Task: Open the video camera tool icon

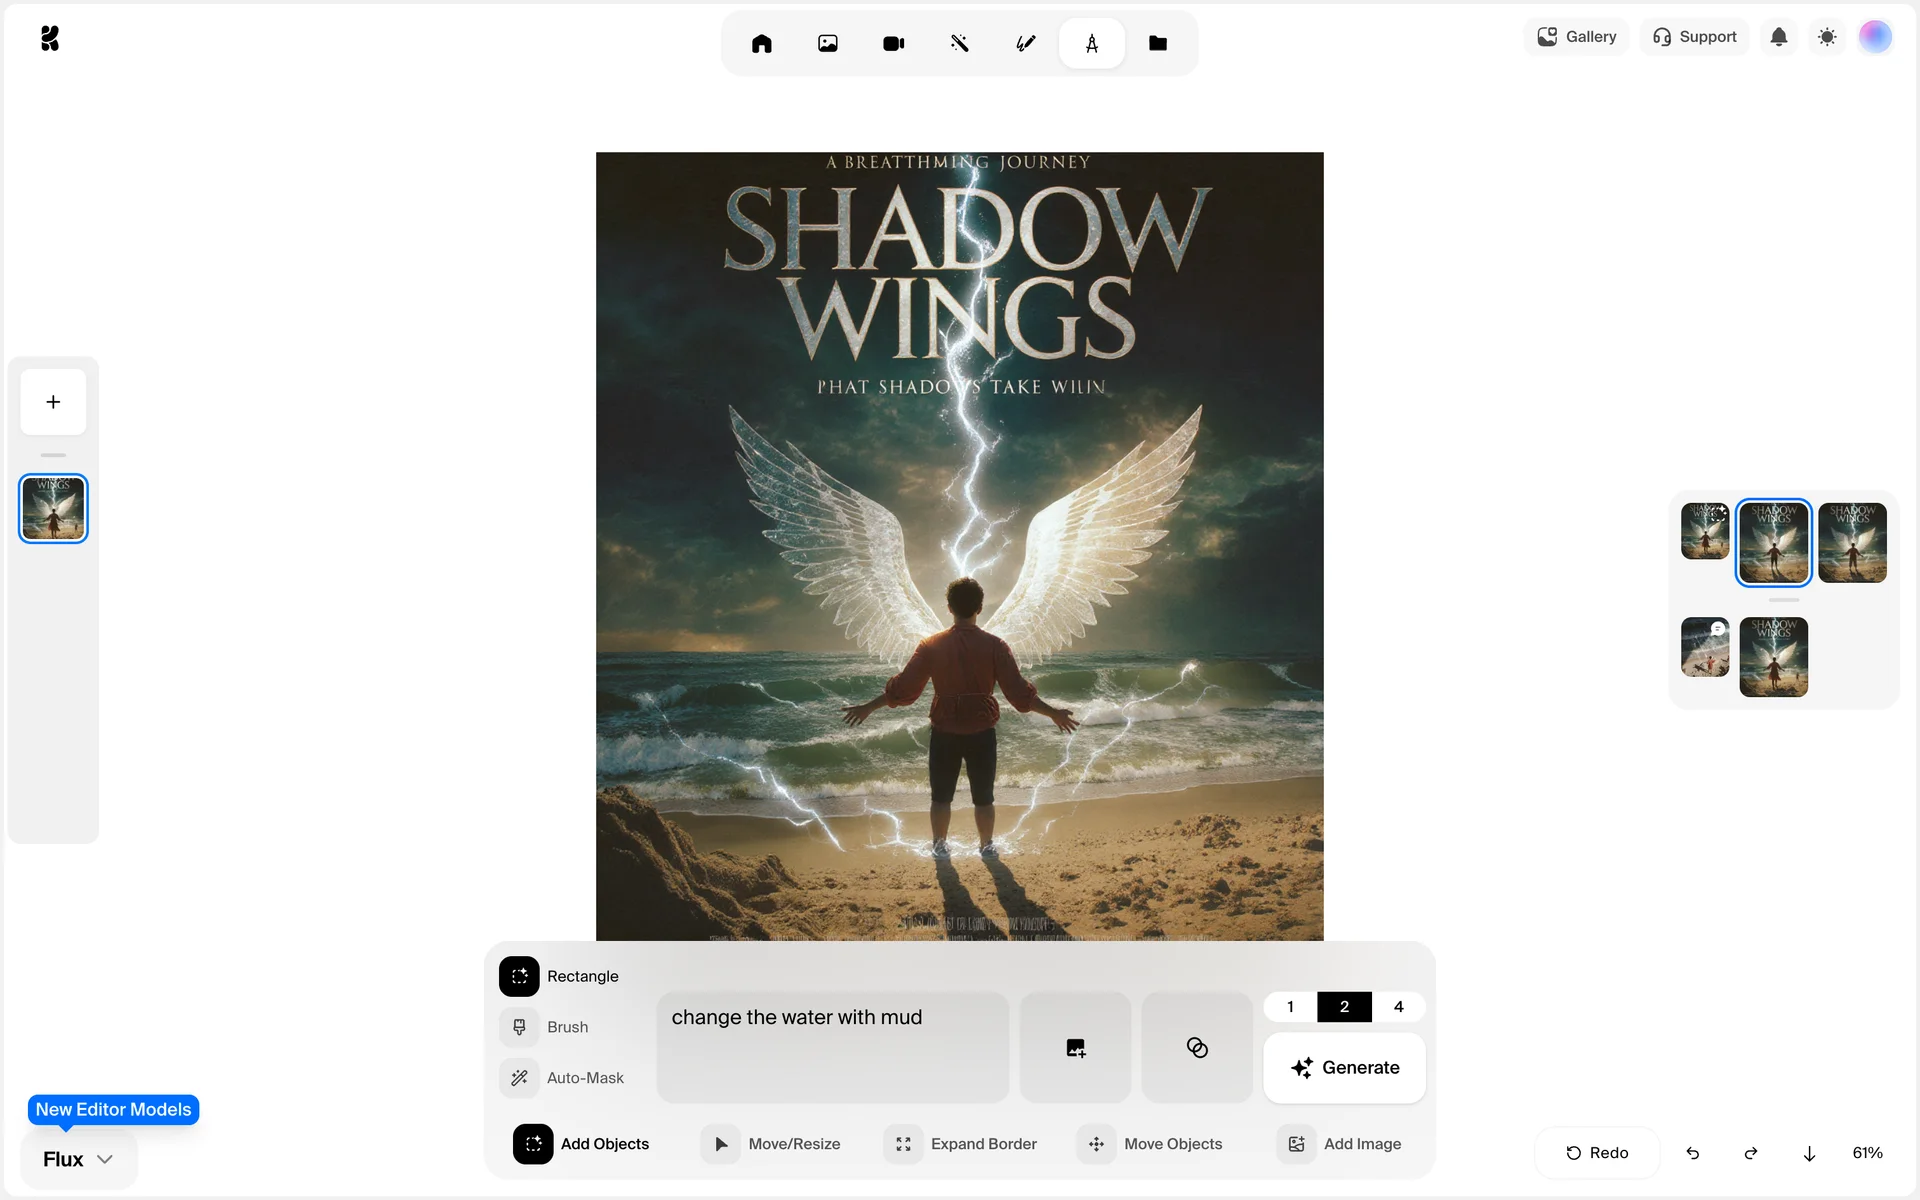Action: click(x=893, y=43)
